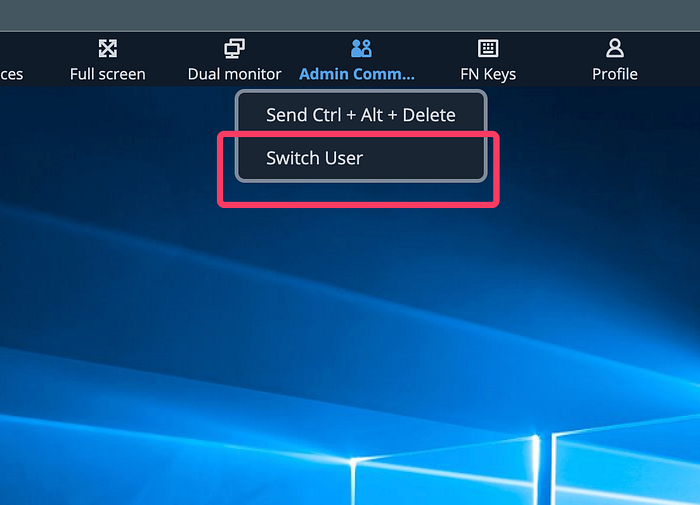Open the Profile label in toolbar
Image resolution: width=700 pixels, height=505 pixels.
pos(615,74)
